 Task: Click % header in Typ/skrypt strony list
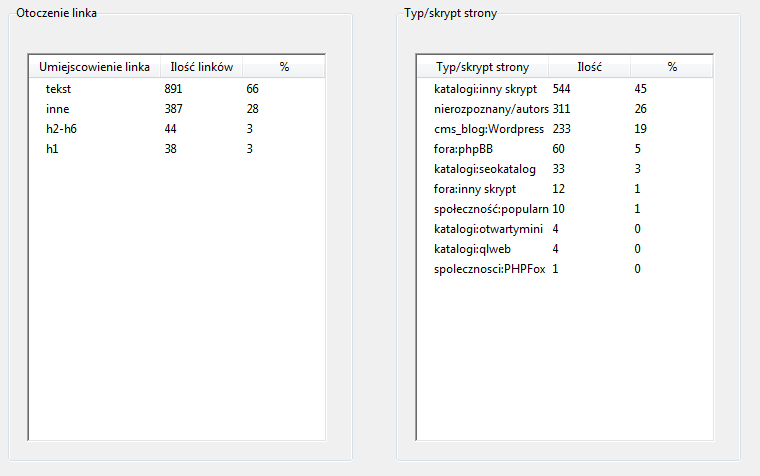pos(672,67)
